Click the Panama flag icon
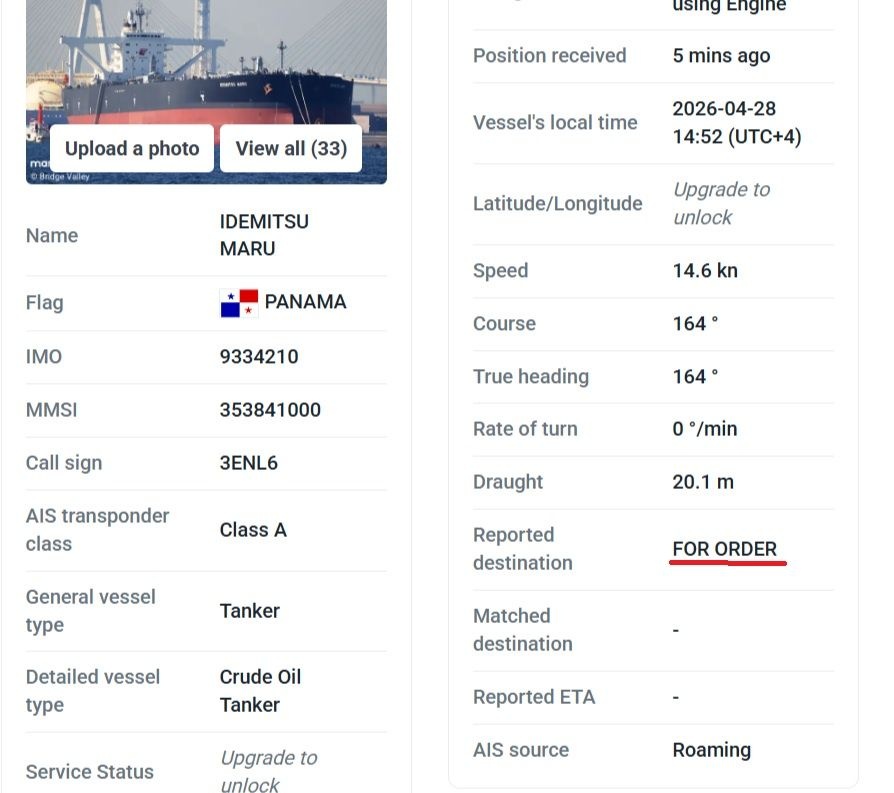Screen dimensions: 894x793 pyautogui.click(x=239, y=303)
